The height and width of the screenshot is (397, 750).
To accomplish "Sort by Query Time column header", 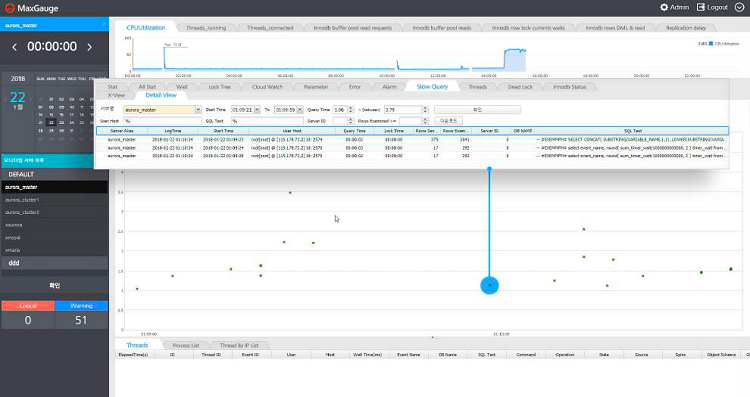I will (x=354, y=131).
